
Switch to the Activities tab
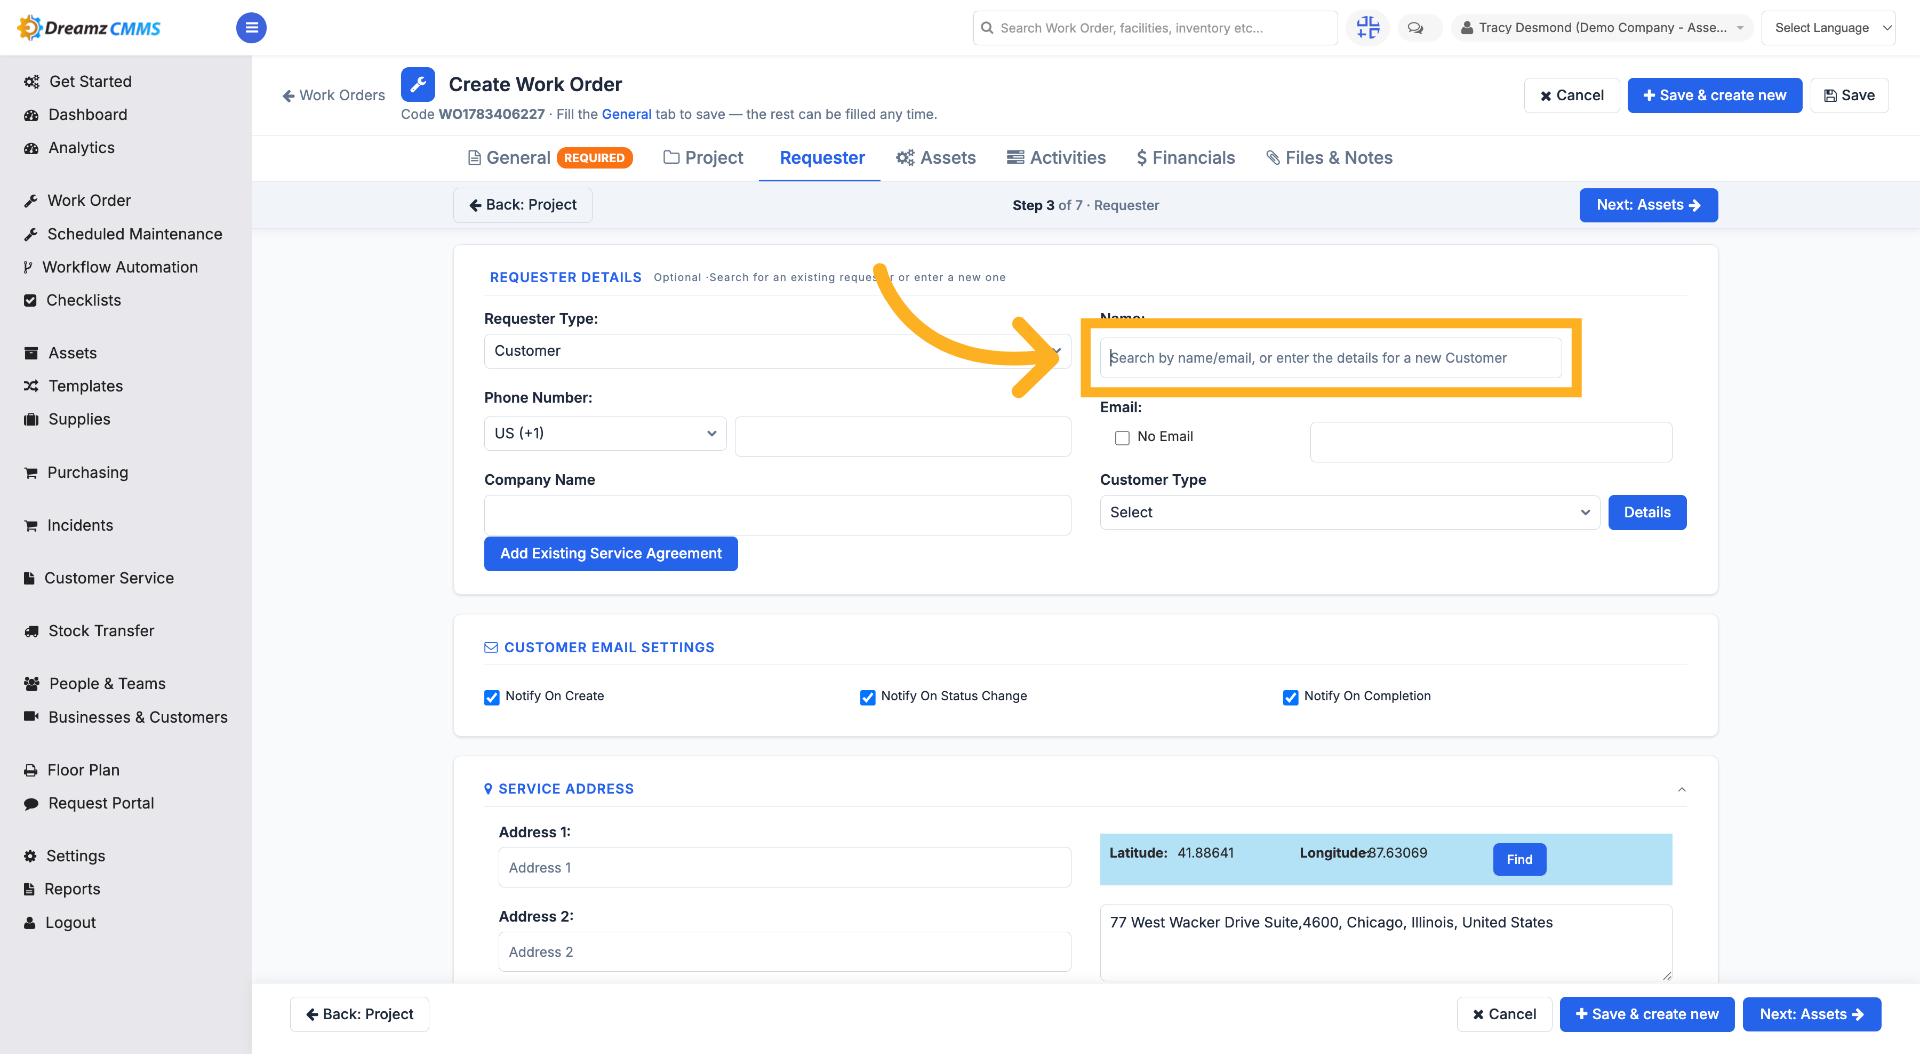click(1056, 158)
